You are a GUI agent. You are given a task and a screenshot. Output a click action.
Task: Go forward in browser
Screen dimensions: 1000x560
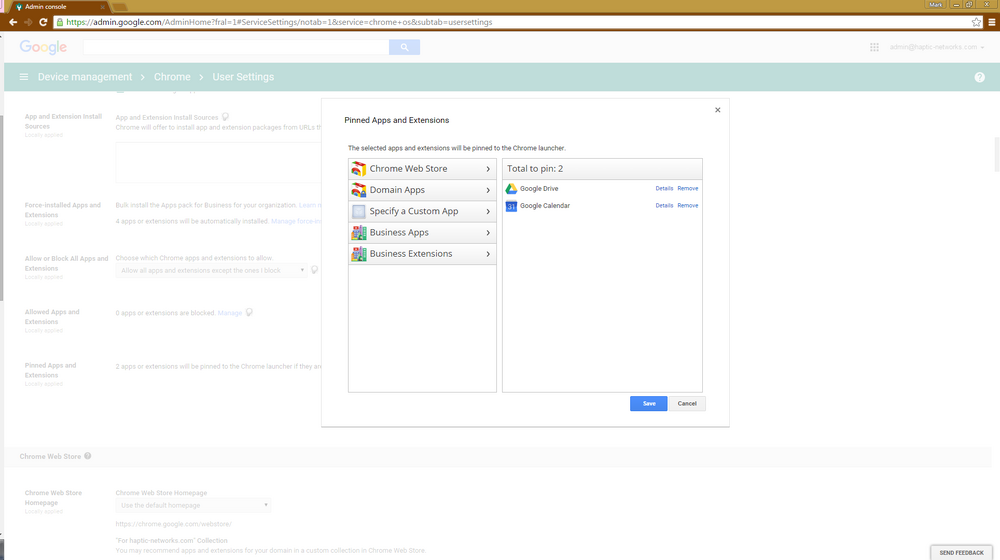[28, 22]
